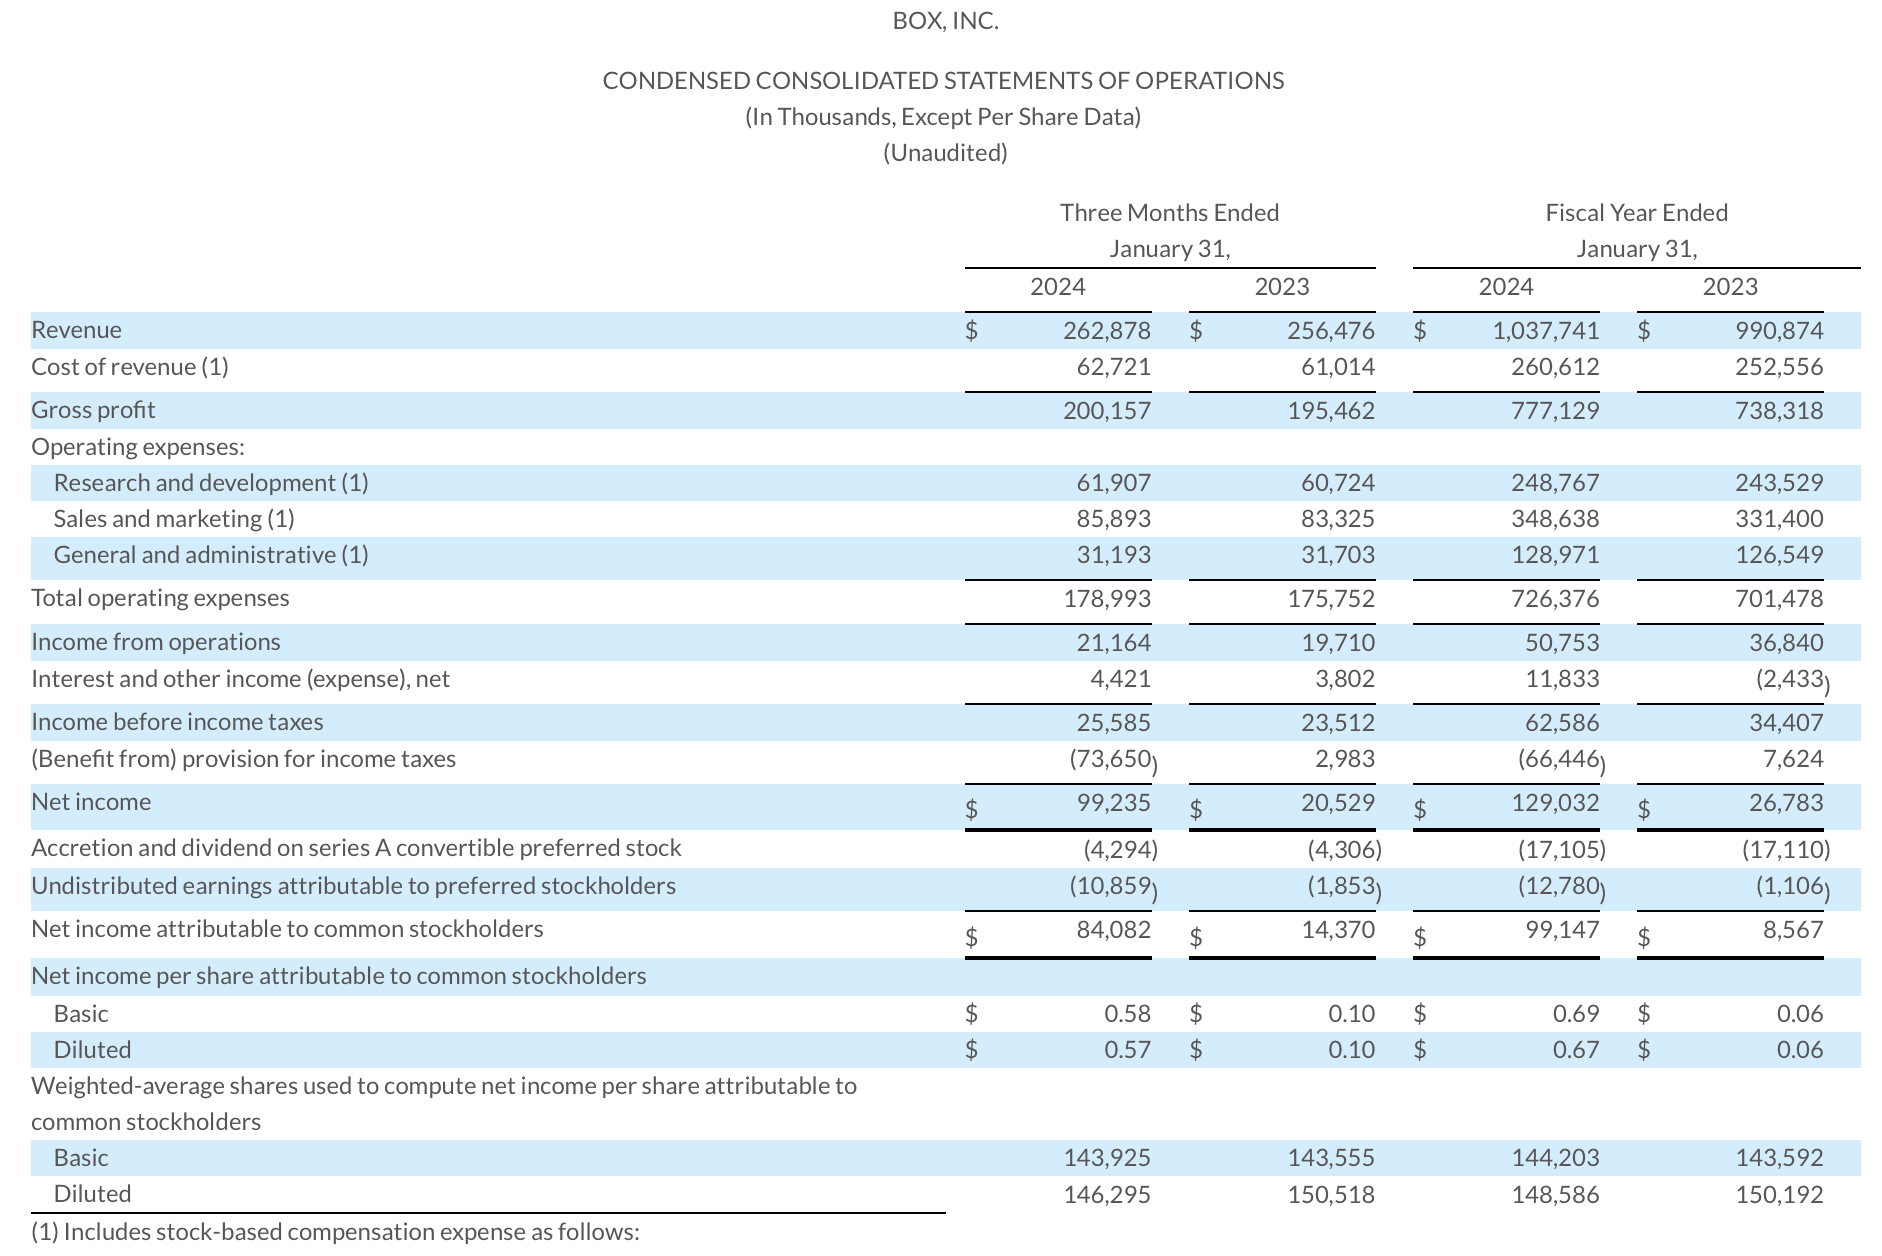Click the 'Net income' row label

tap(91, 802)
